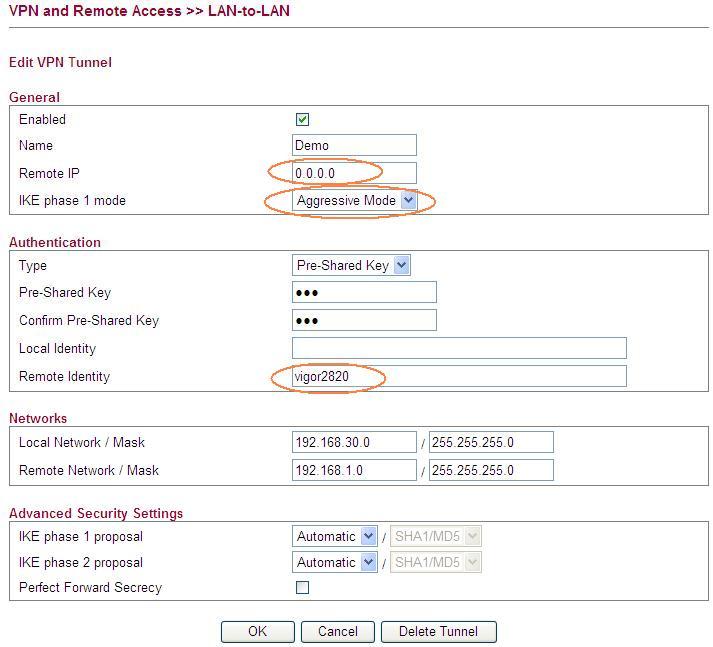The height and width of the screenshot is (647, 713).
Task: Expand IKE phase 2 proposal Automatic dropdown
Action: (335, 562)
